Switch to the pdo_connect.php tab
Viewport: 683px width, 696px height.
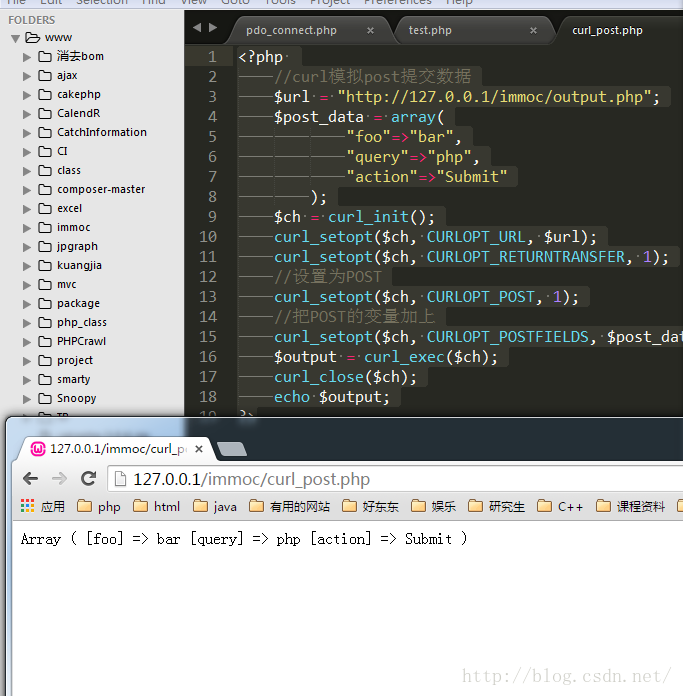pos(291,30)
